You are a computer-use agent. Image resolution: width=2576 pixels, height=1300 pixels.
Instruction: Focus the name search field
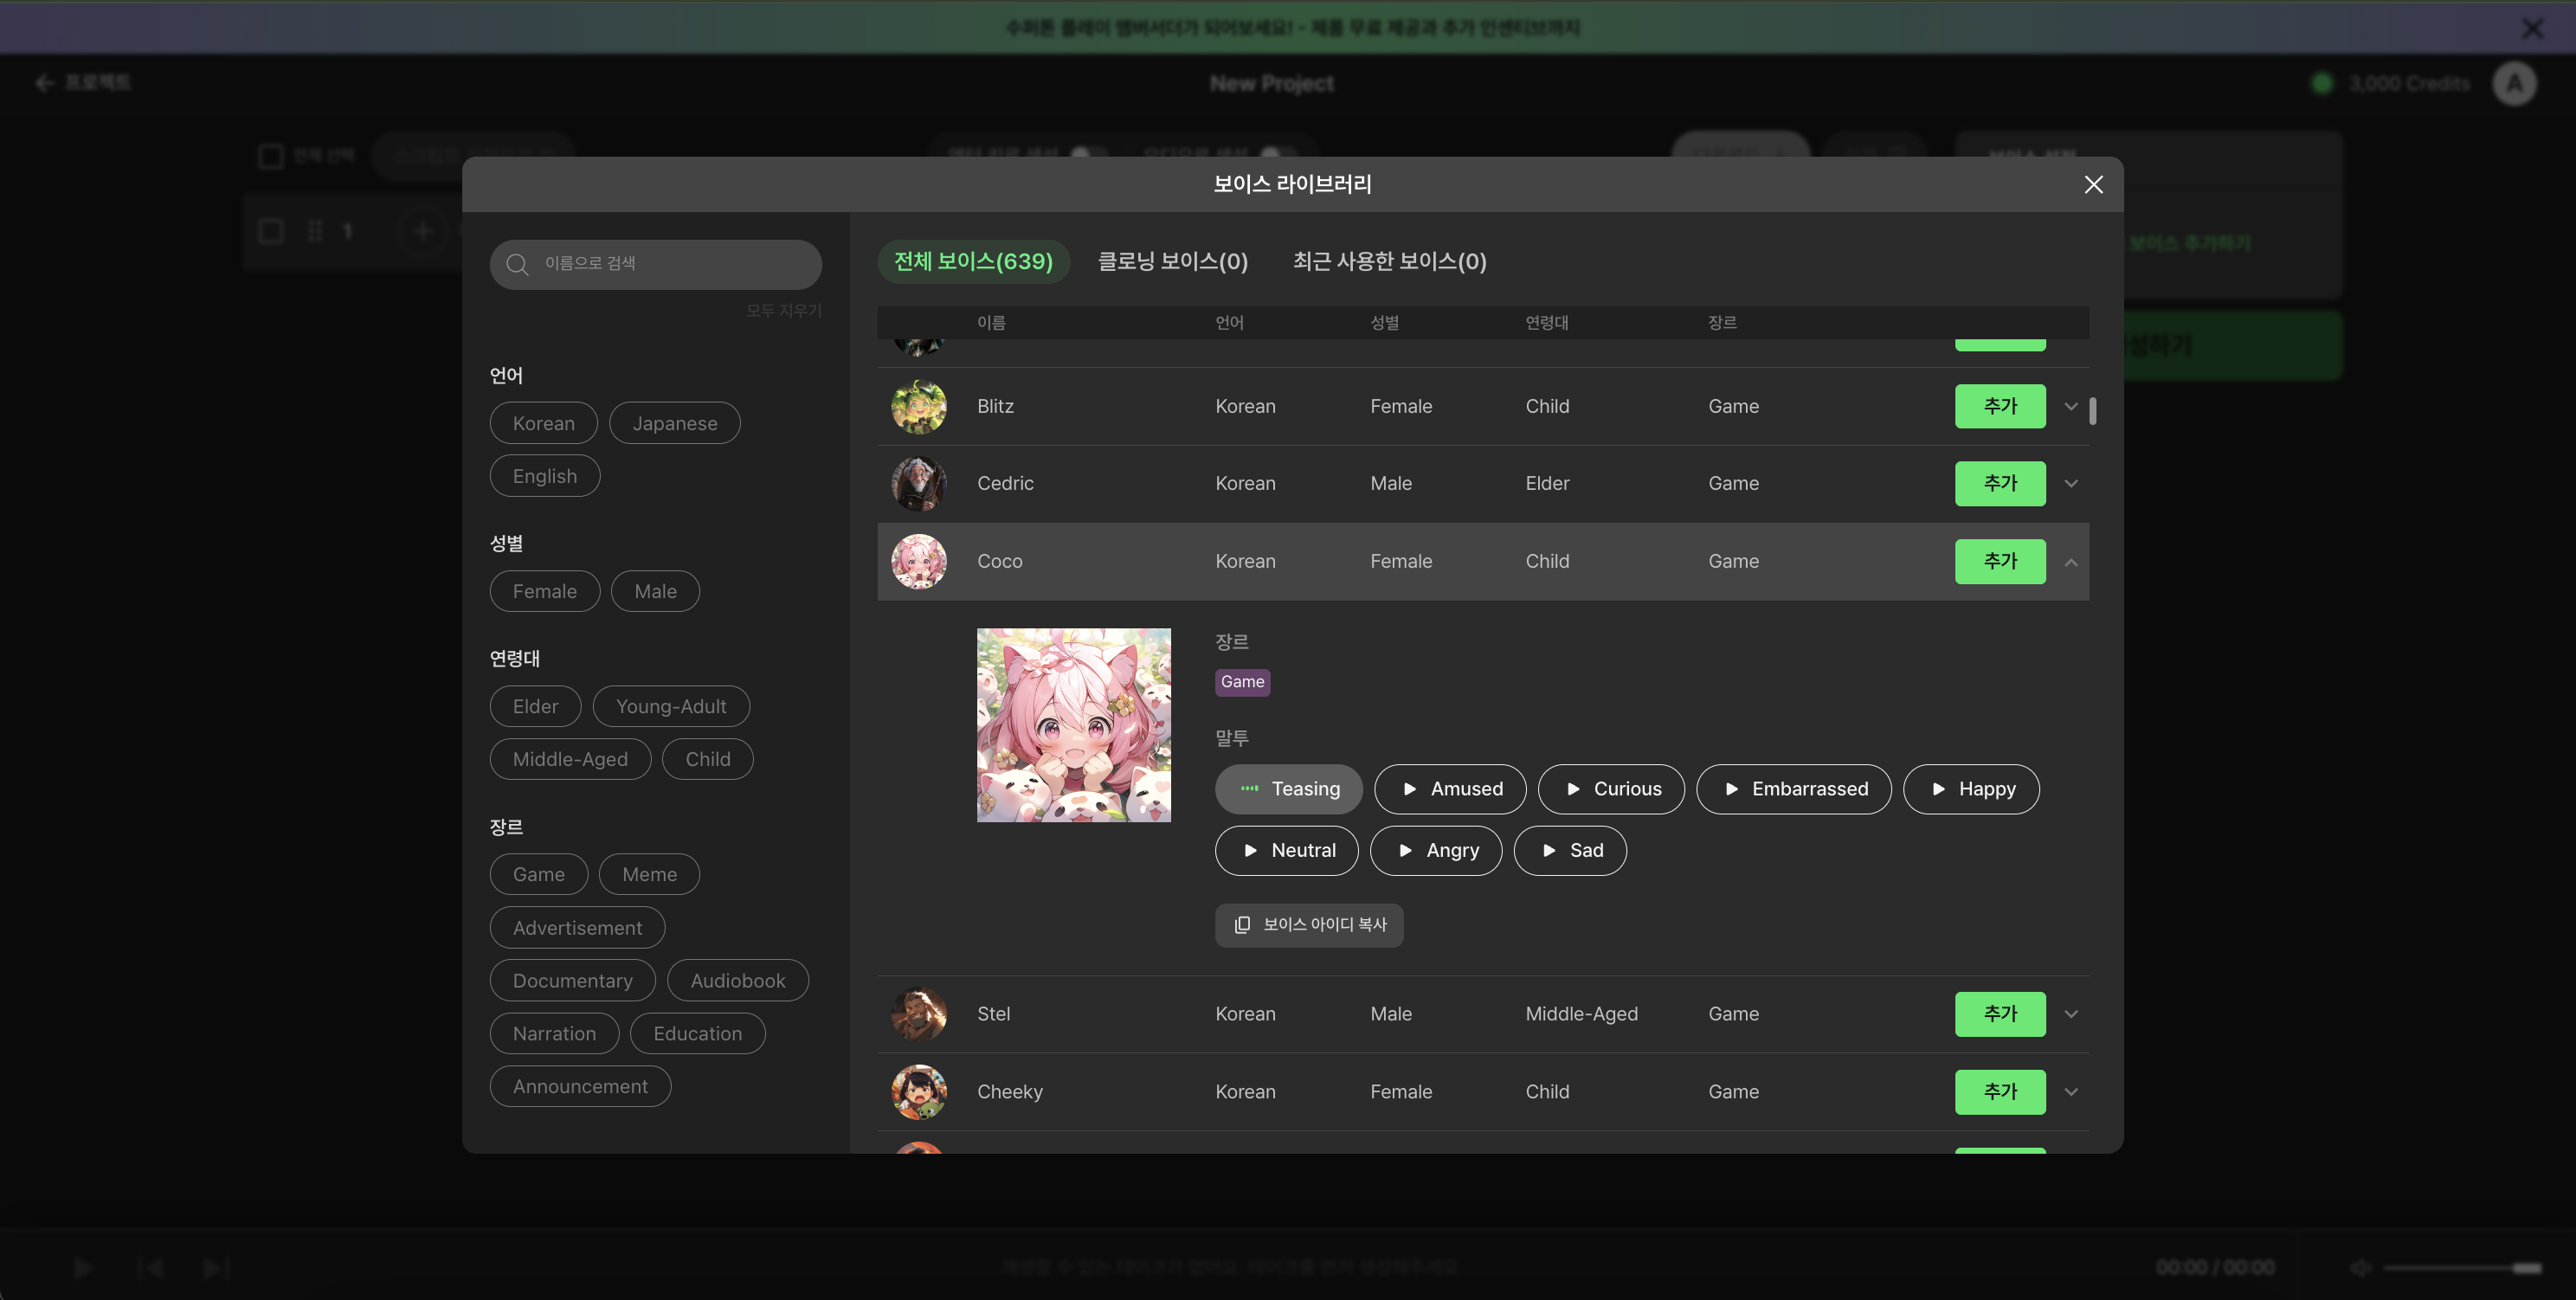point(655,264)
